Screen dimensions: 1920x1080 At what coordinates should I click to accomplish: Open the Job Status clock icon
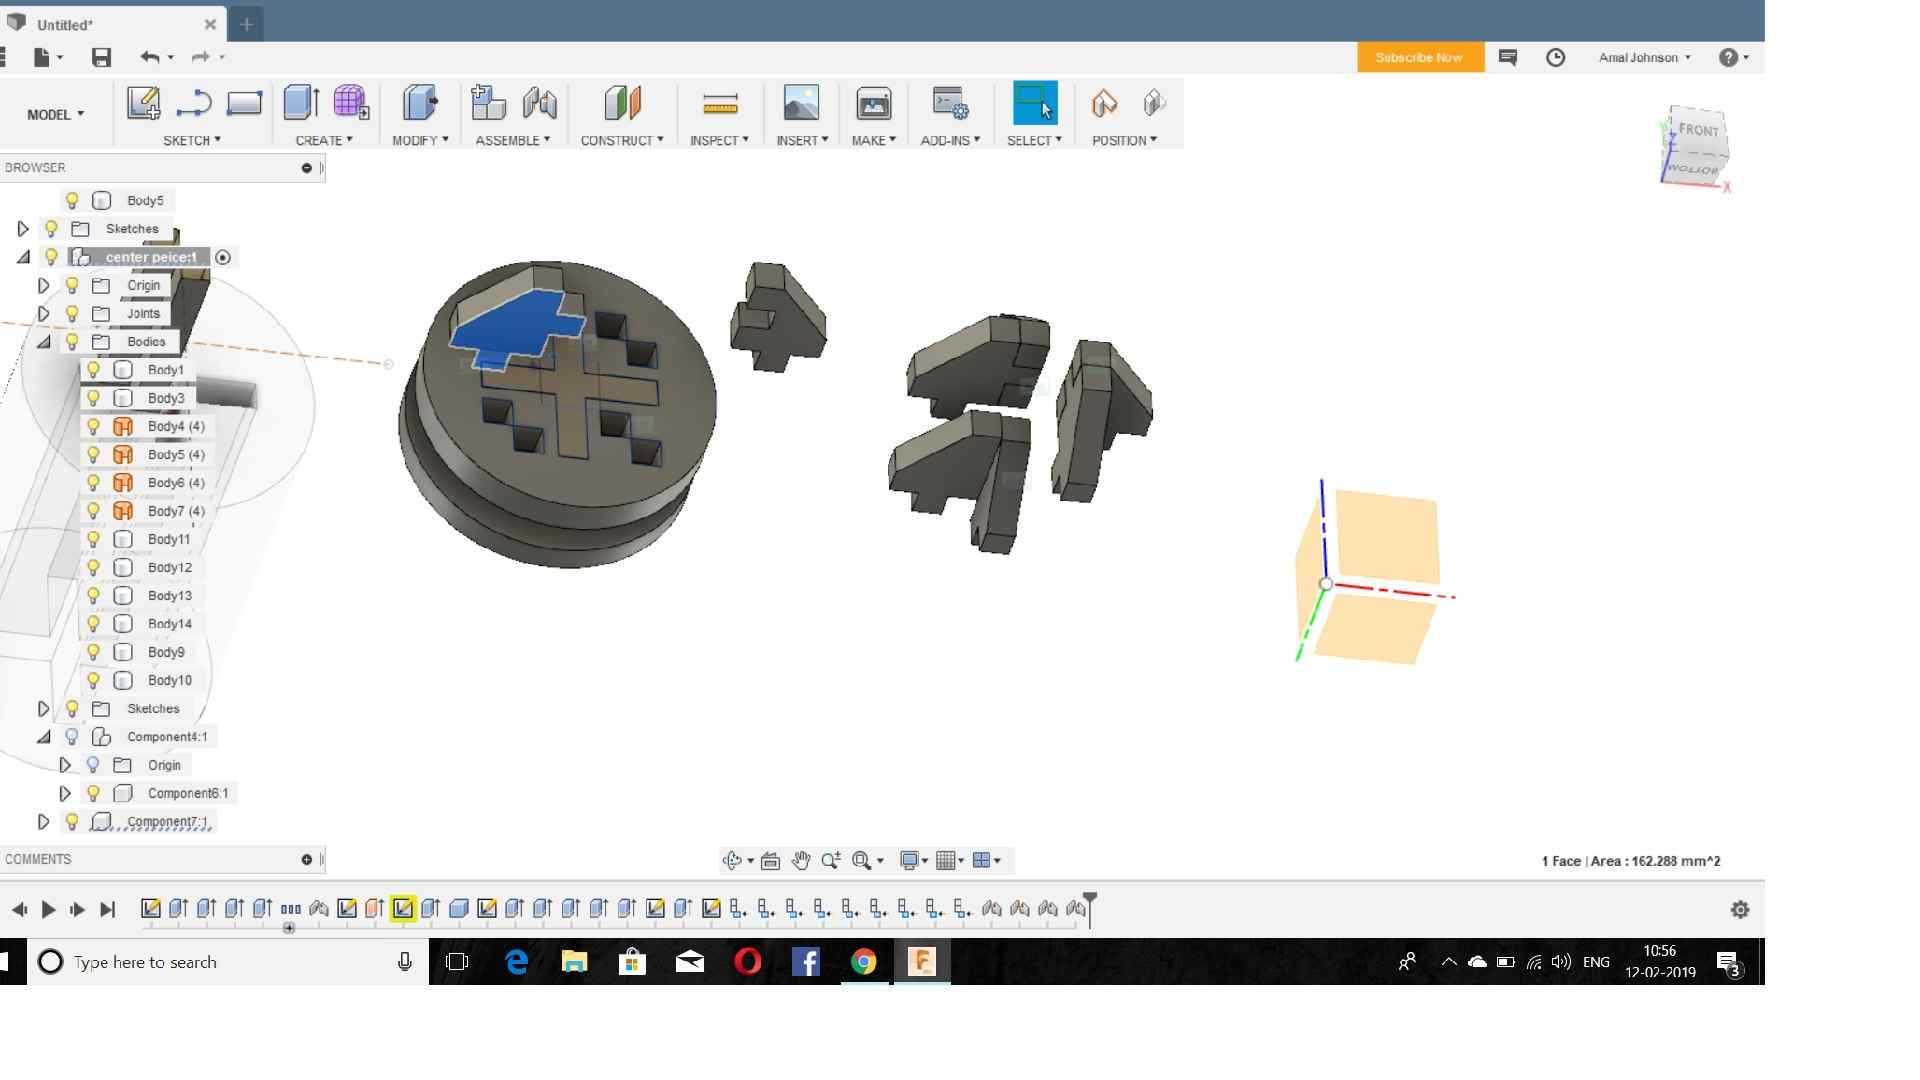[1555, 57]
